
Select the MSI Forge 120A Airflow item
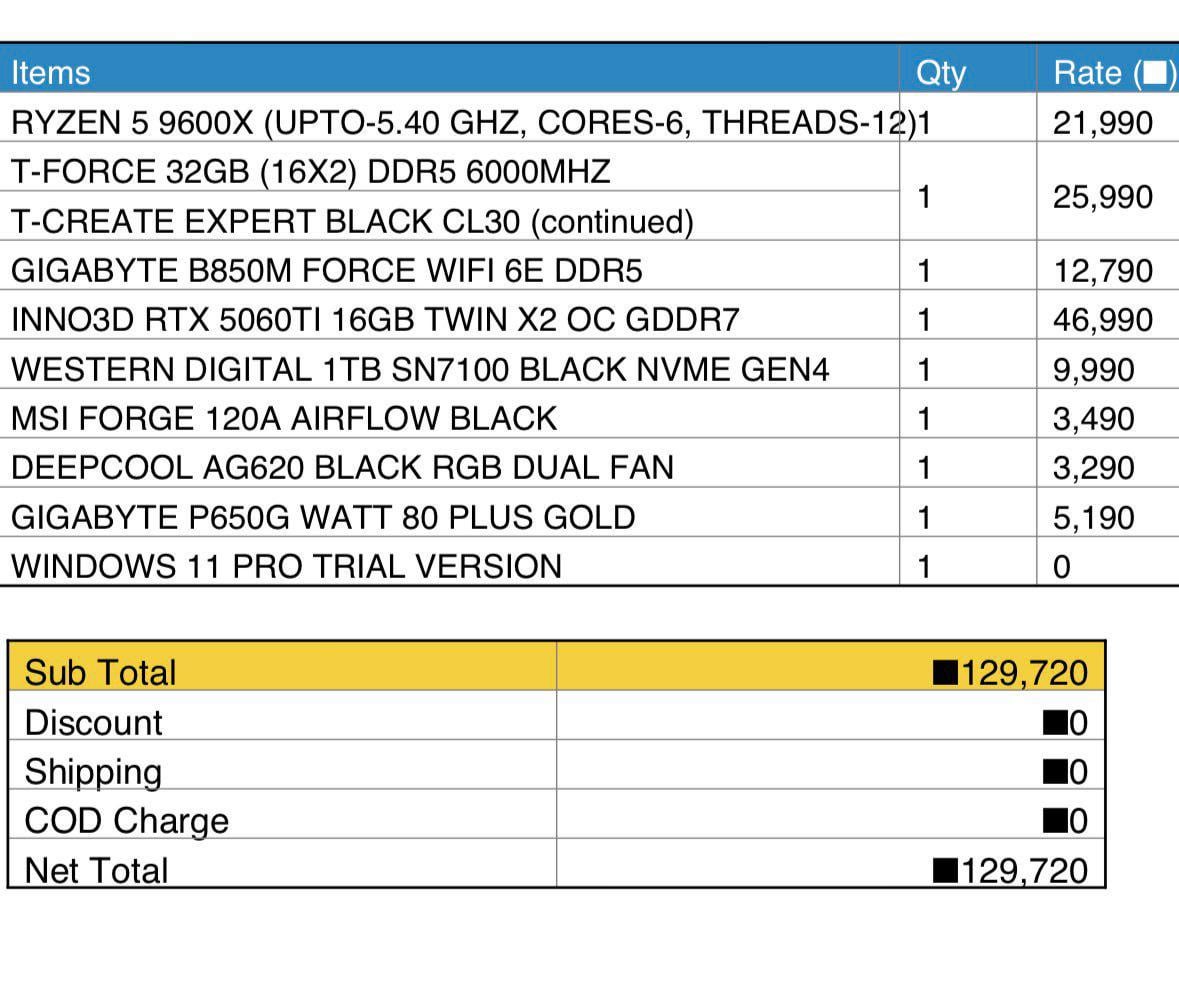point(284,418)
